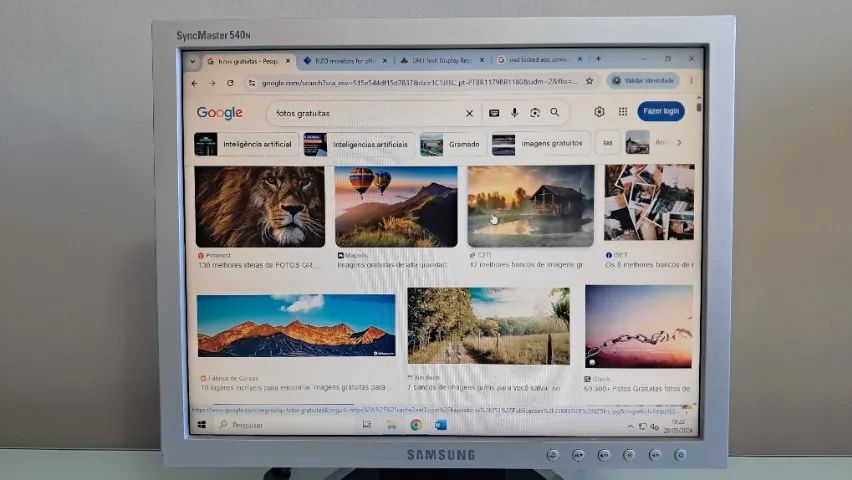Click the browser forward arrow

coord(212,83)
